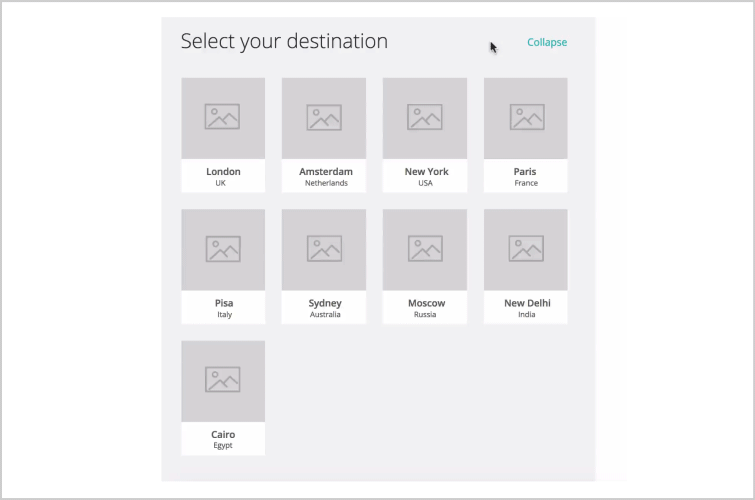Select the London city name label

coord(223,171)
